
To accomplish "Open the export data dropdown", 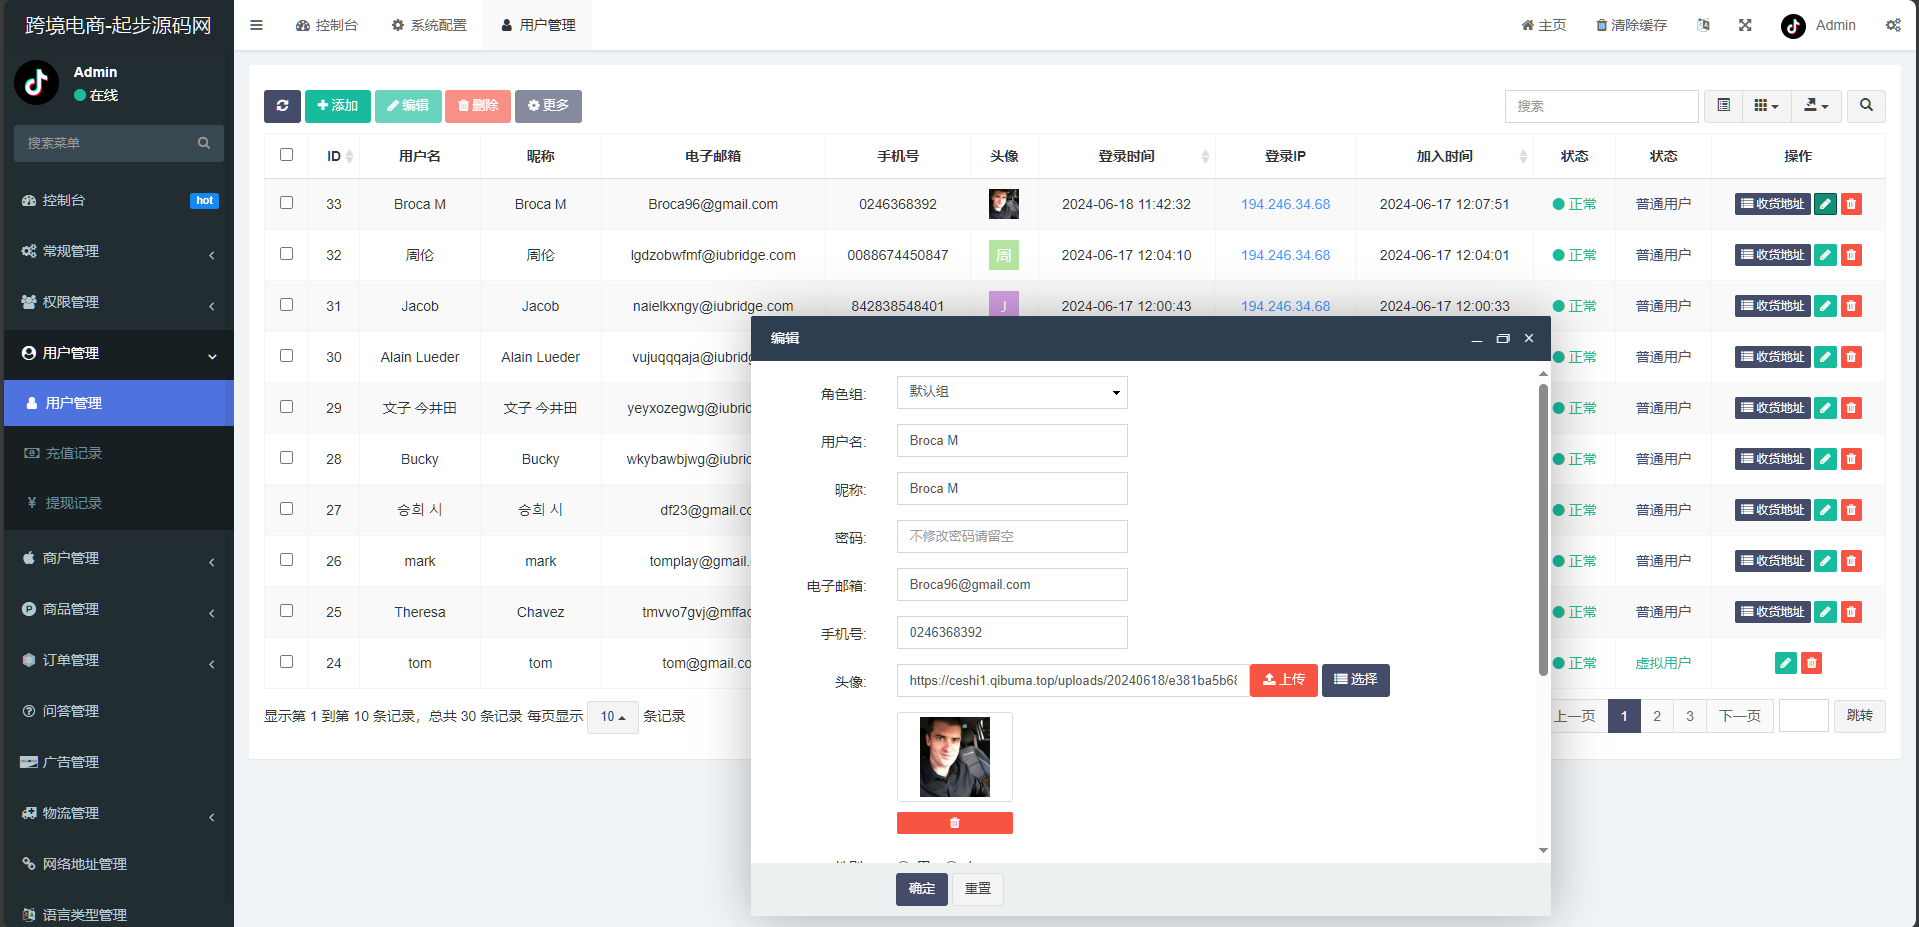I will [1816, 106].
